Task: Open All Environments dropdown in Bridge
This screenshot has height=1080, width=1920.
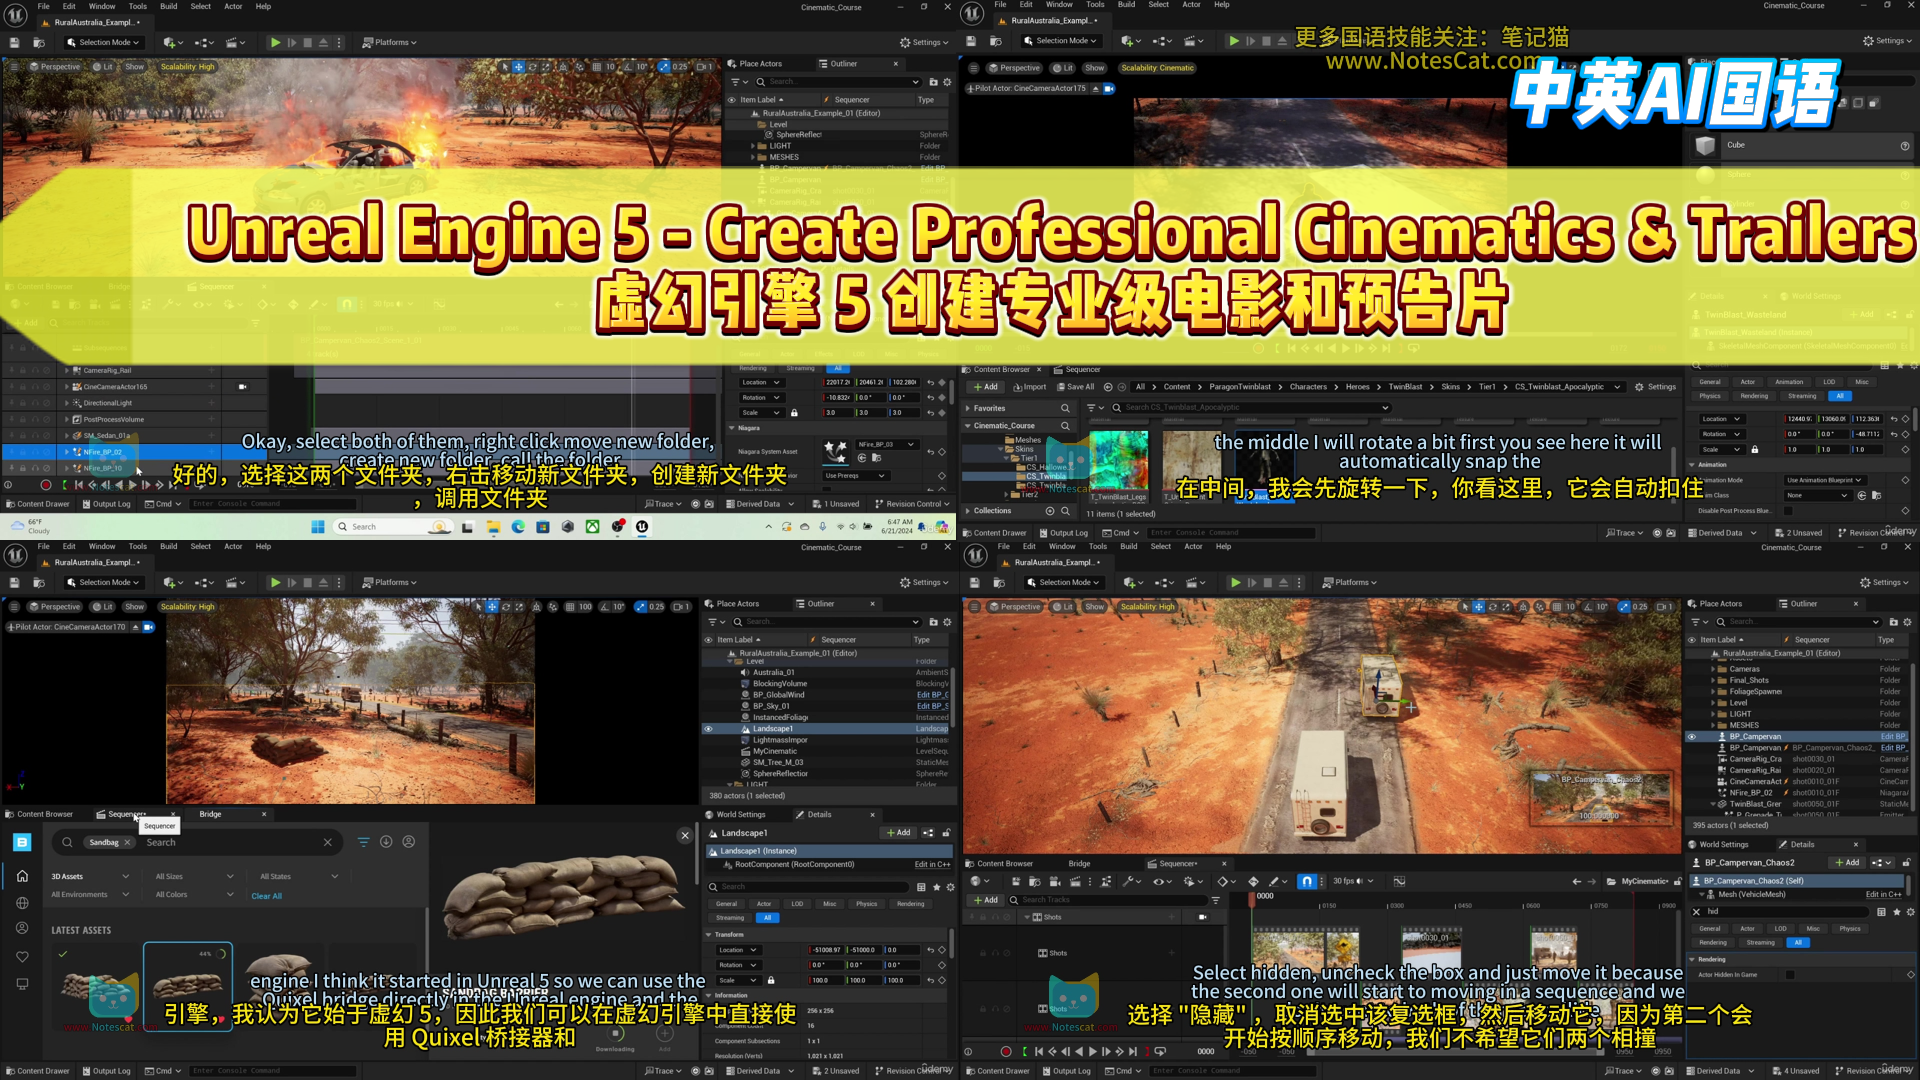Action: point(90,894)
